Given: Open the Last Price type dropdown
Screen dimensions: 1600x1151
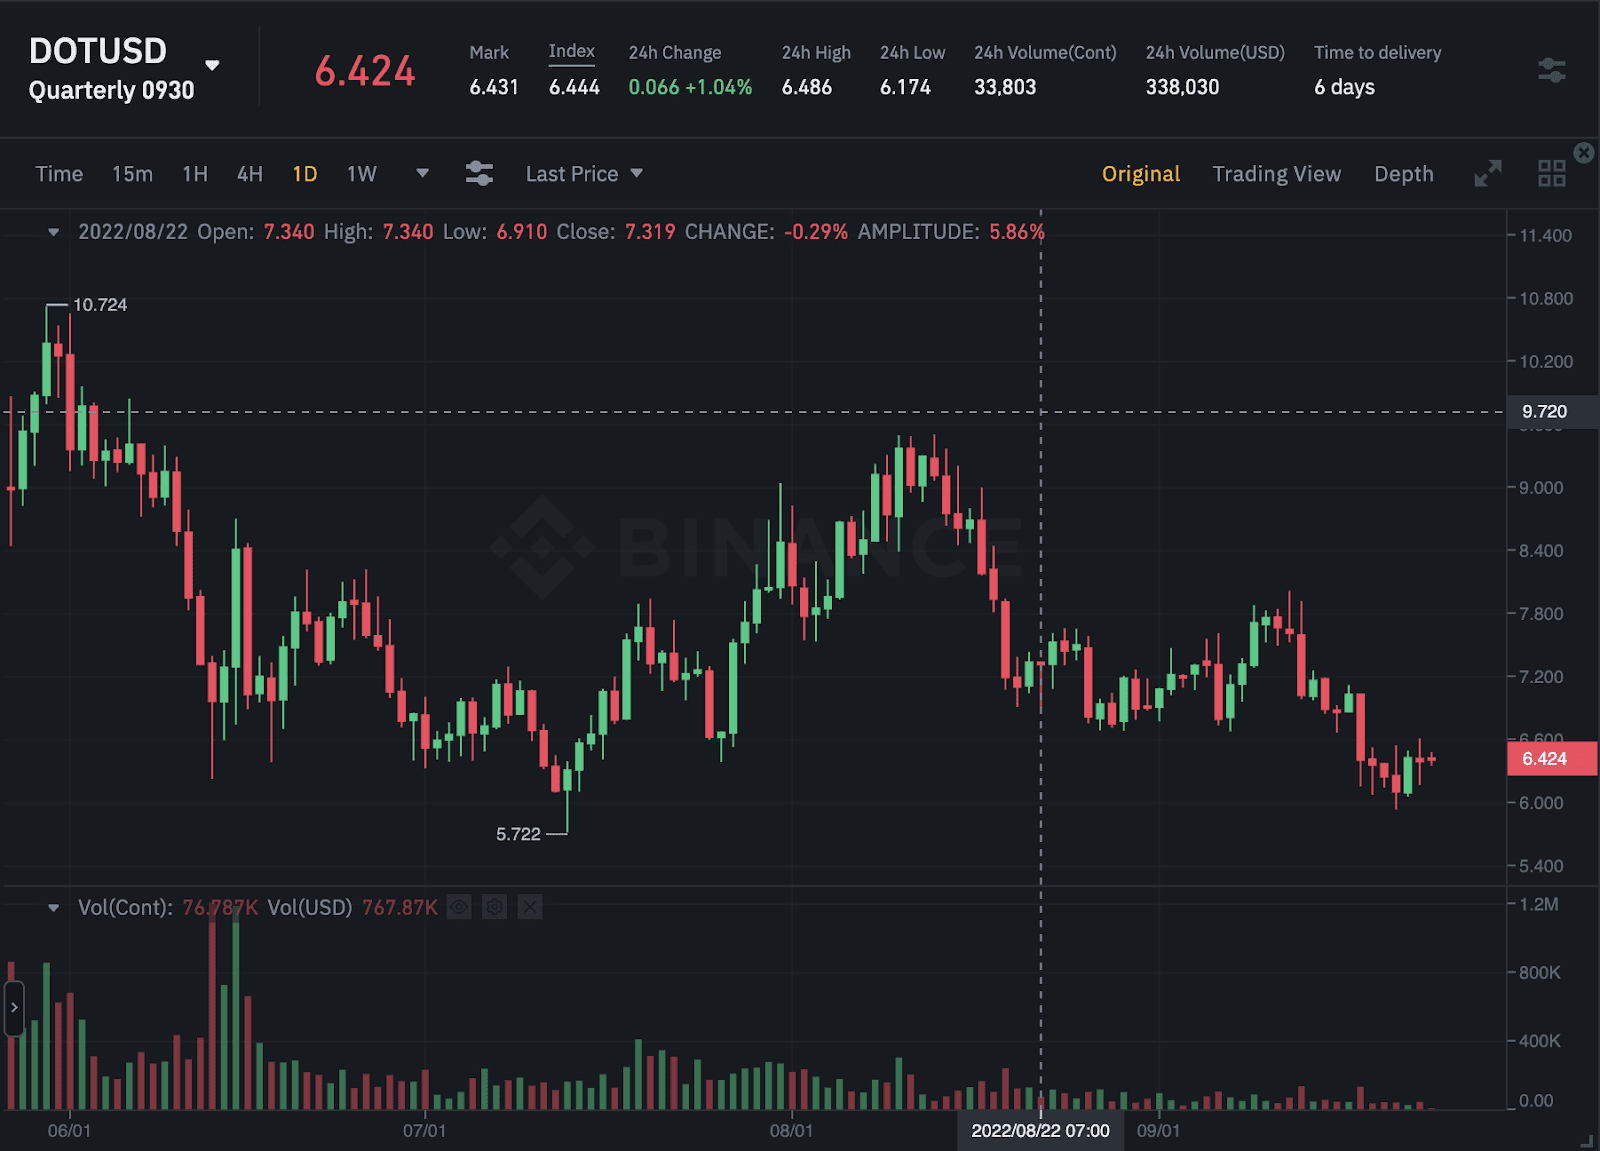Looking at the screenshot, I should pos(584,174).
